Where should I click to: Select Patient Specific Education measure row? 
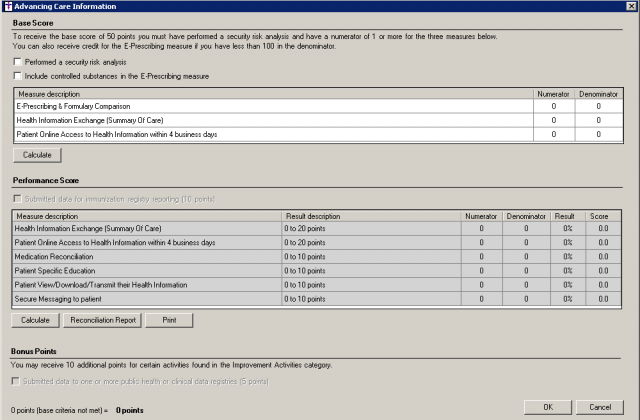150,270
